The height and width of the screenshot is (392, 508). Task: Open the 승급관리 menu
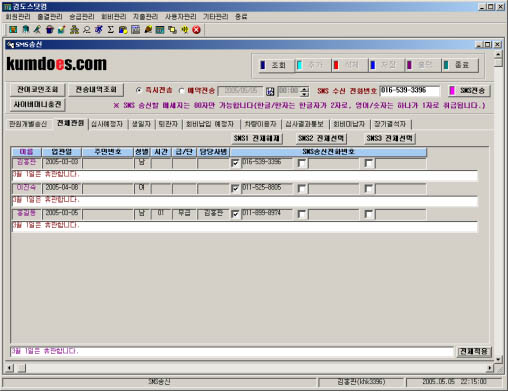[82, 17]
